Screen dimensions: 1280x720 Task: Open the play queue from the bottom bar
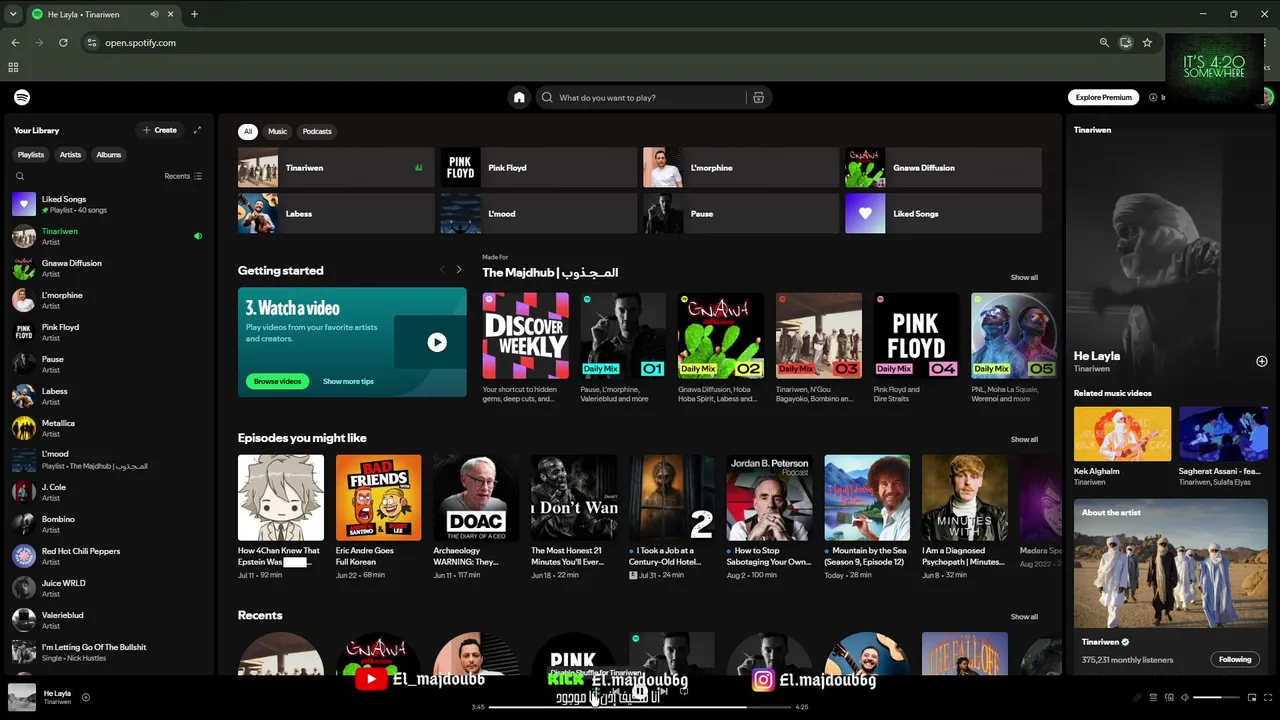1153,697
